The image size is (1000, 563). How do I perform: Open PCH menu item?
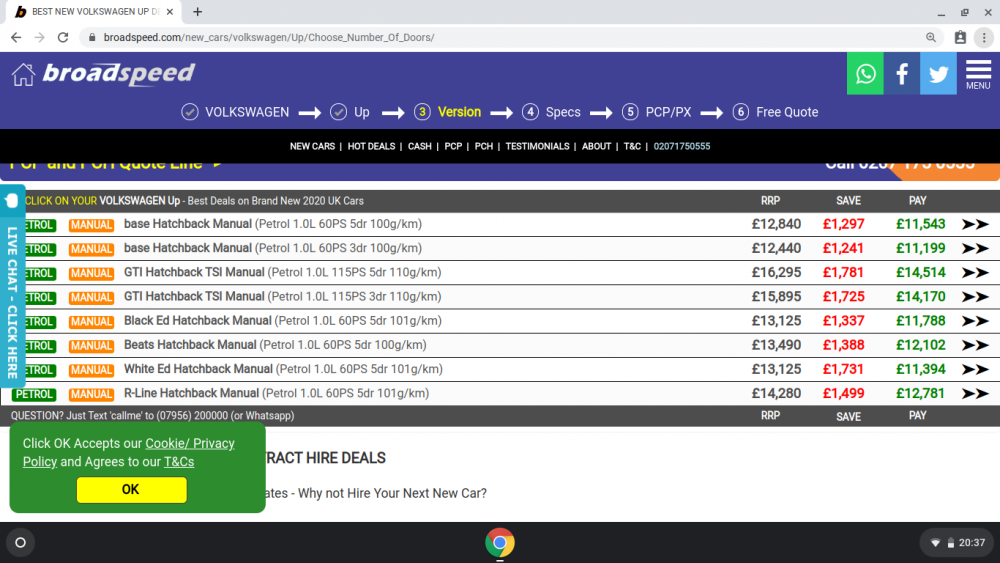[483, 146]
